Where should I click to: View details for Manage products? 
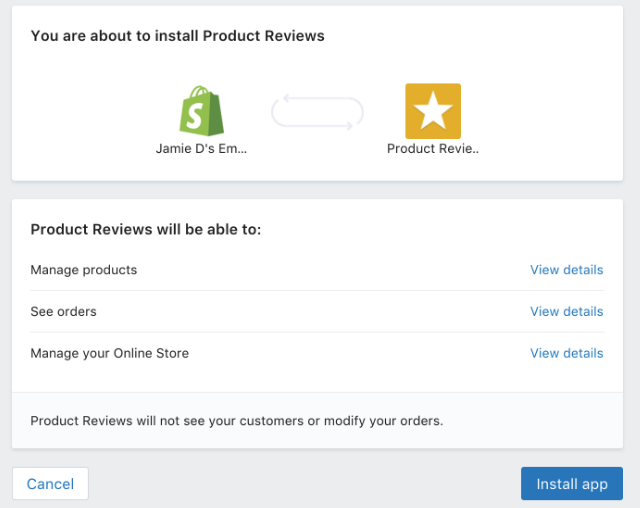point(567,270)
